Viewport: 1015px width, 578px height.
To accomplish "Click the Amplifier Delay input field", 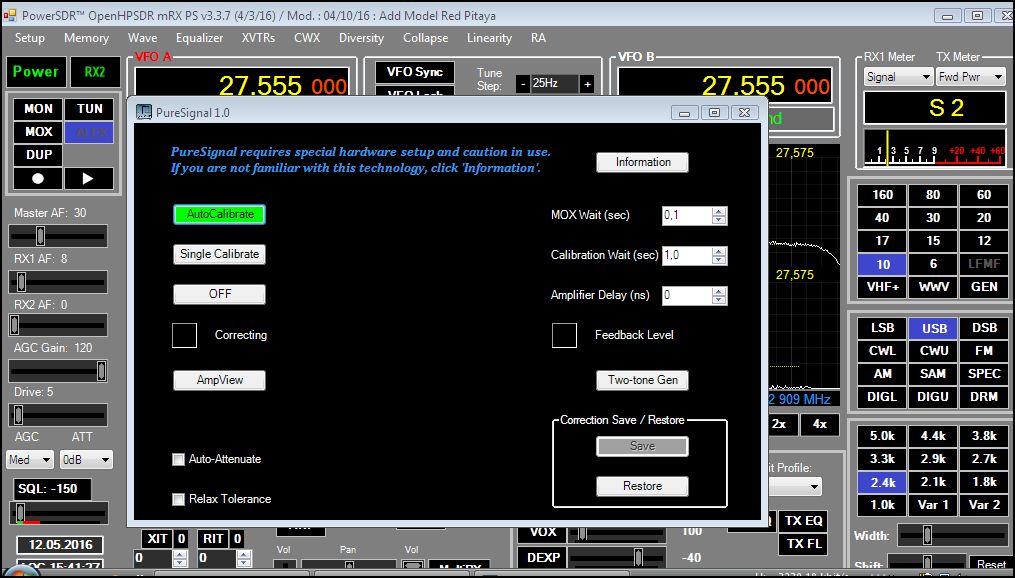I will [687, 296].
